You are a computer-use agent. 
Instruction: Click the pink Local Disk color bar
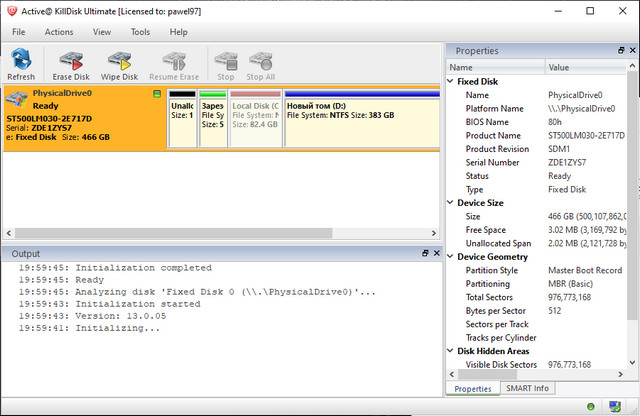click(256, 94)
